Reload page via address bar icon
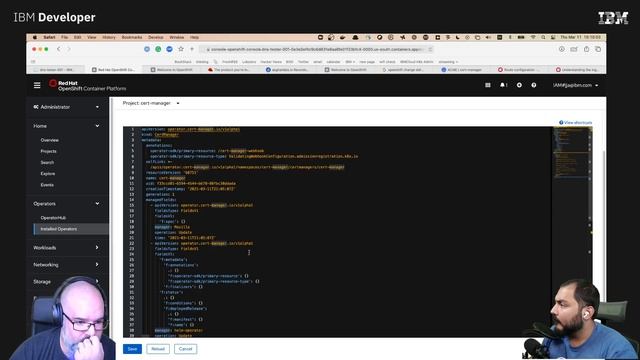 pyautogui.click(x=430, y=49)
